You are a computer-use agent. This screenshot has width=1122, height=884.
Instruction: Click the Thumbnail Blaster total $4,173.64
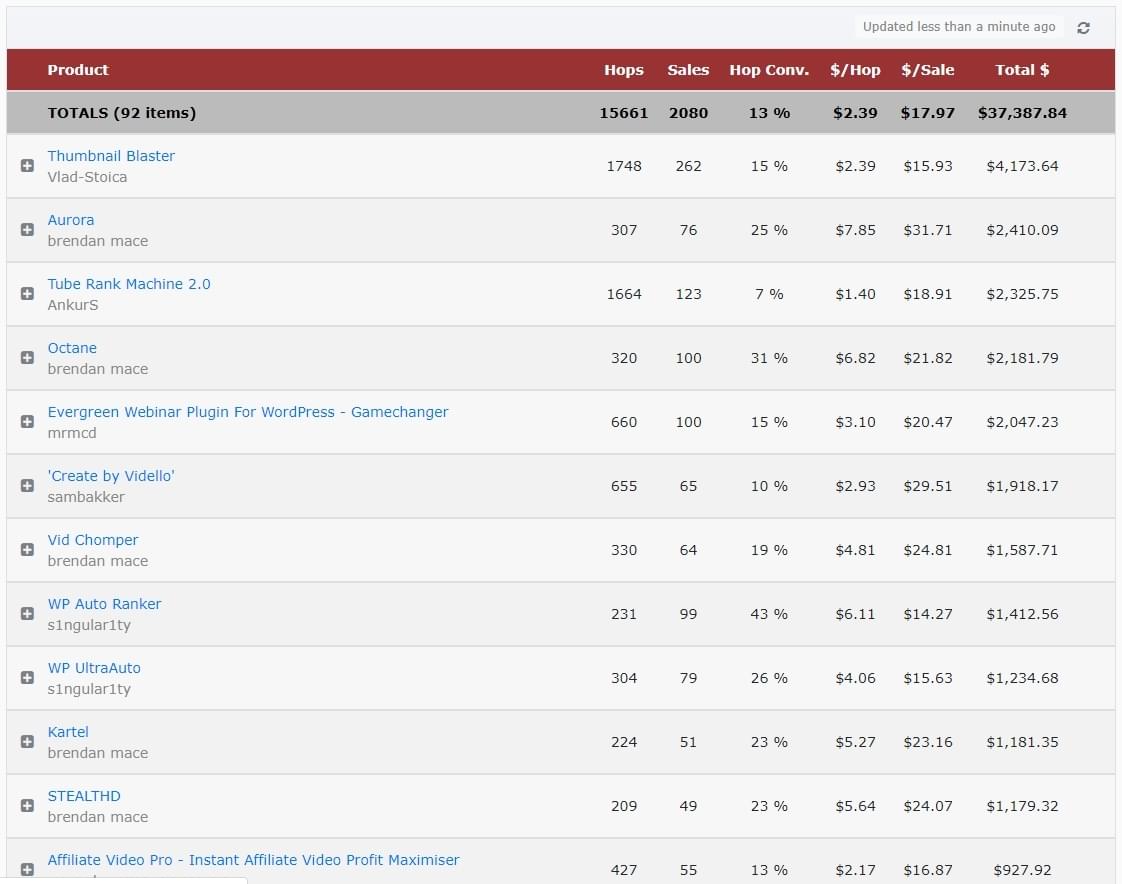pos(1023,166)
